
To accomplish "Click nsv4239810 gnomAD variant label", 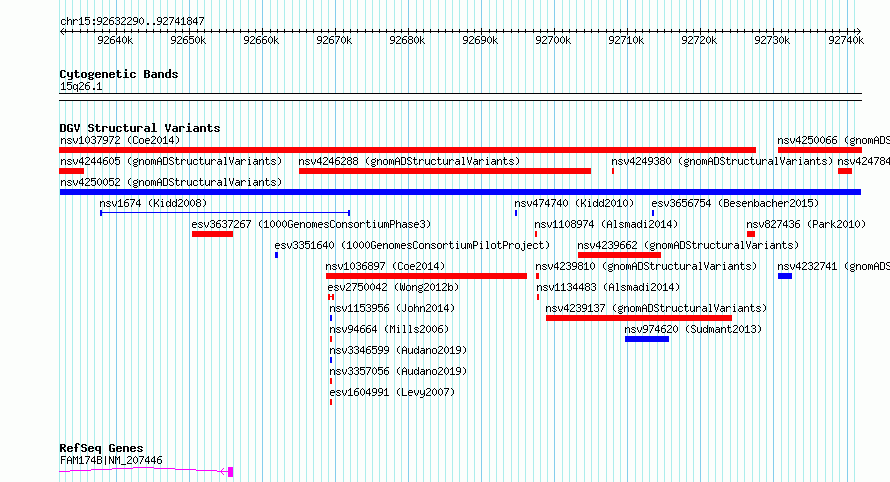I will tap(646, 266).
